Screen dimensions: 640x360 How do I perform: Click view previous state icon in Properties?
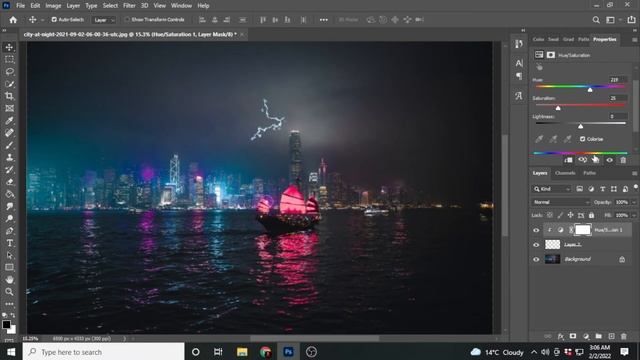pos(582,160)
